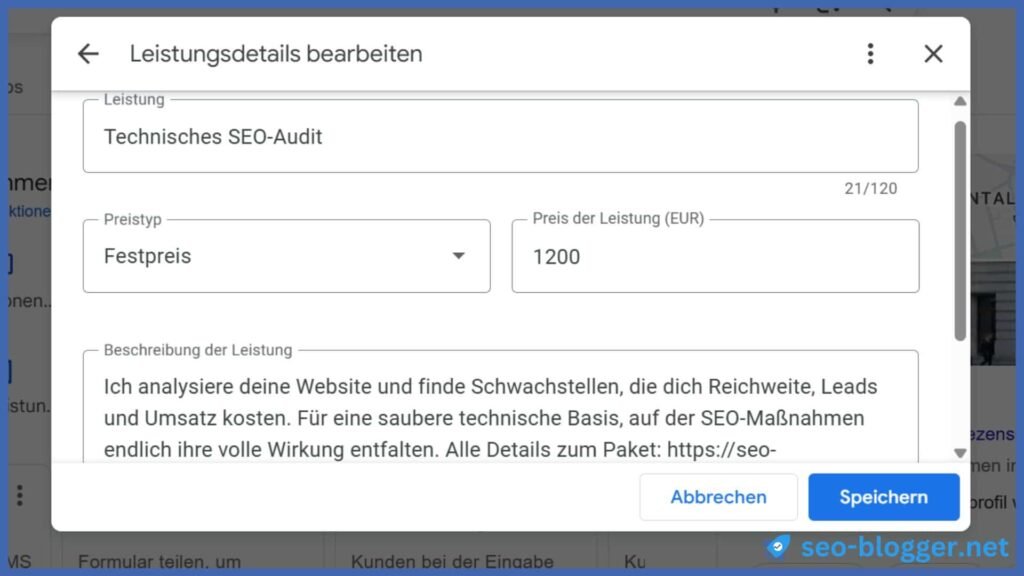Click the scrollbar's down arrow
Screen dimensions: 1024x576
(960, 452)
